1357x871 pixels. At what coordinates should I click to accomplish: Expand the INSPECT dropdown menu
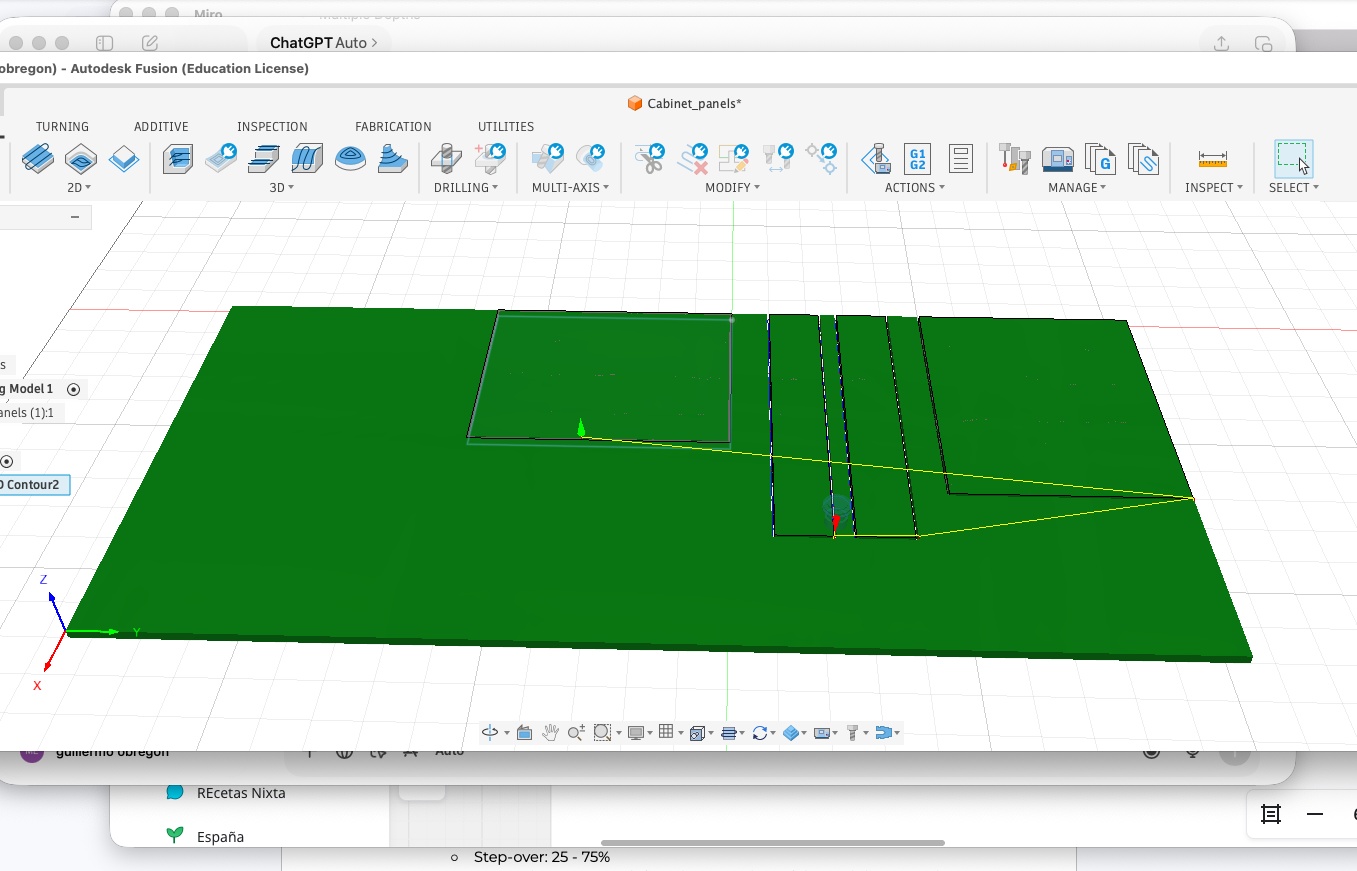point(1214,187)
